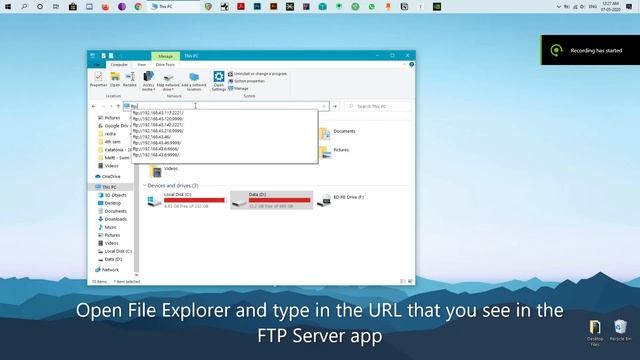Switch to large icons view in status bar
The image size is (640, 360).
coord(410,281)
